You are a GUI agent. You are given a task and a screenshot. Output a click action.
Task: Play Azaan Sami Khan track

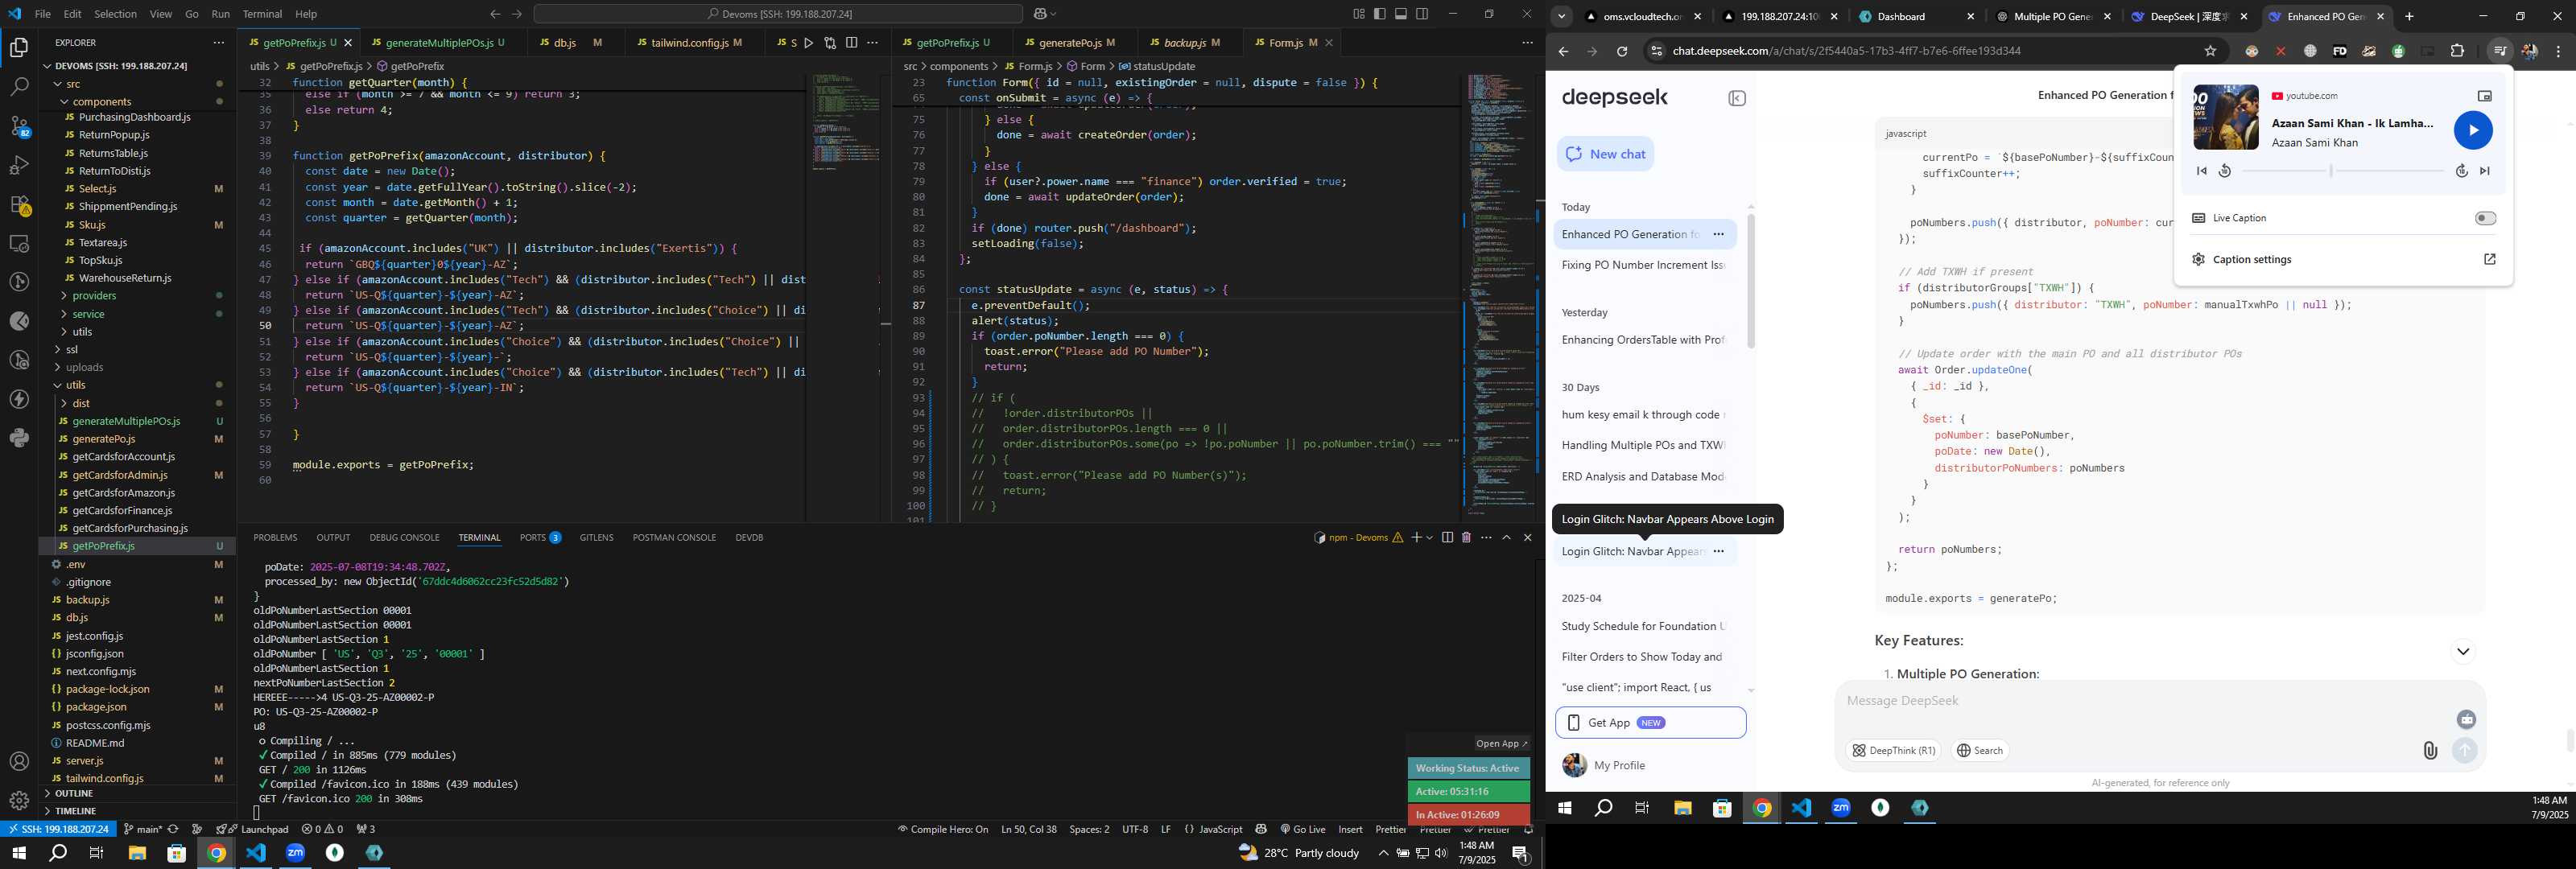(2473, 130)
